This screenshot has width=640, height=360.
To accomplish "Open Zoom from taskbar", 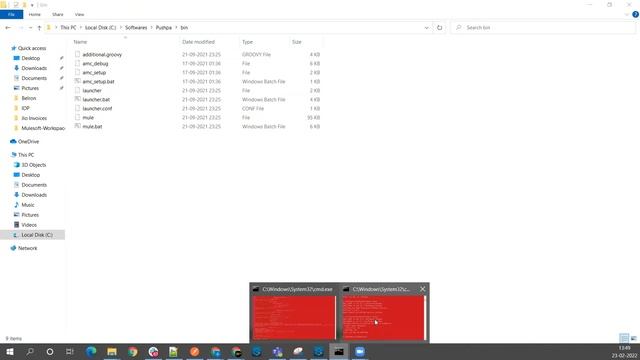I will [x=360, y=351].
